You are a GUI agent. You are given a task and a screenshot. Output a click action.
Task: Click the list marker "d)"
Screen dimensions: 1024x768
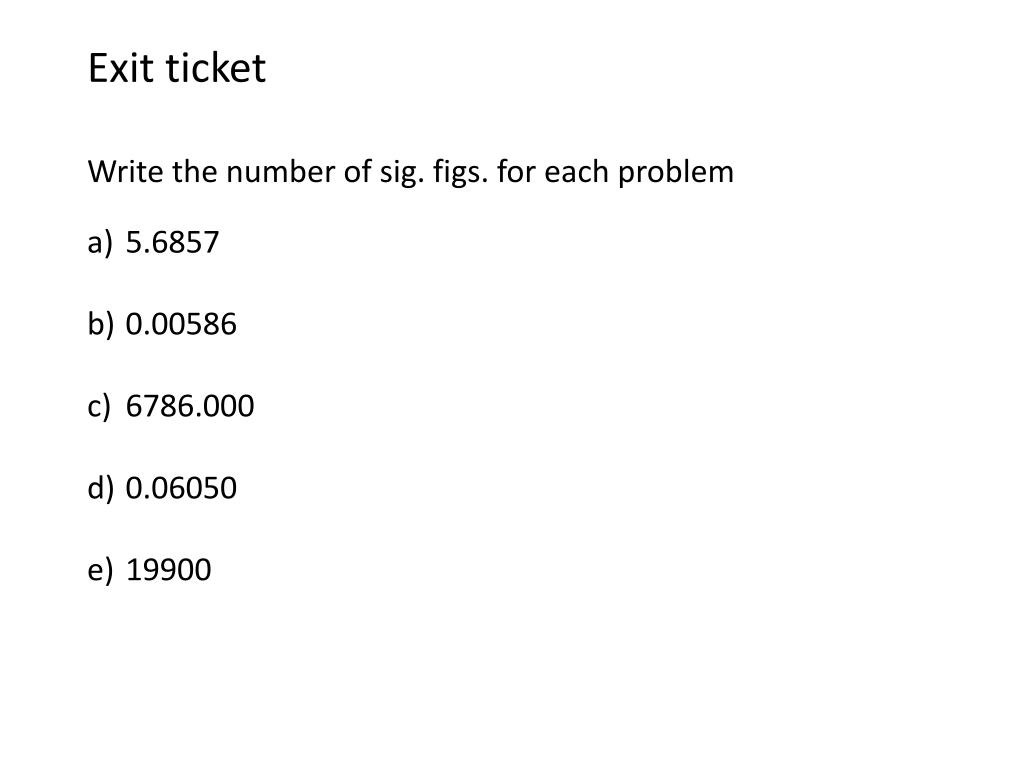[x=99, y=489]
